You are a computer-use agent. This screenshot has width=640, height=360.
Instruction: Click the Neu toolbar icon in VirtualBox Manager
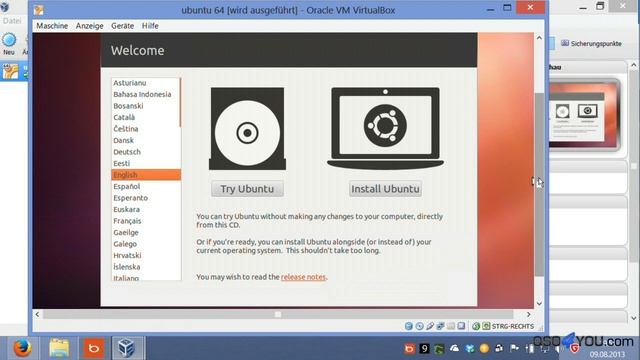point(9,40)
